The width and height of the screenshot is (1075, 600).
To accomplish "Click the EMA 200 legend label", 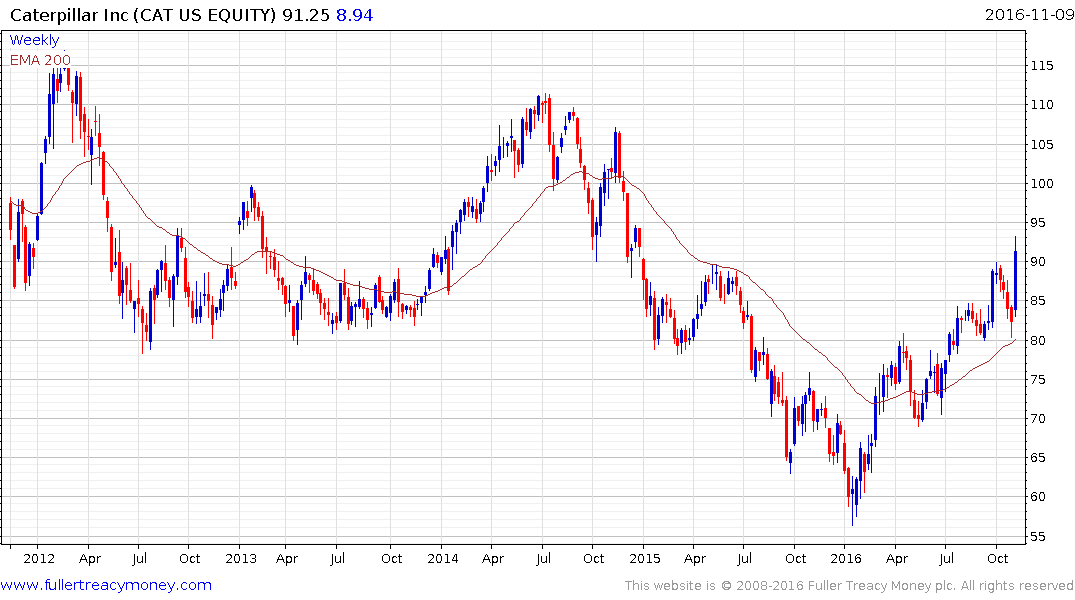I will pyautogui.click(x=40, y=60).
